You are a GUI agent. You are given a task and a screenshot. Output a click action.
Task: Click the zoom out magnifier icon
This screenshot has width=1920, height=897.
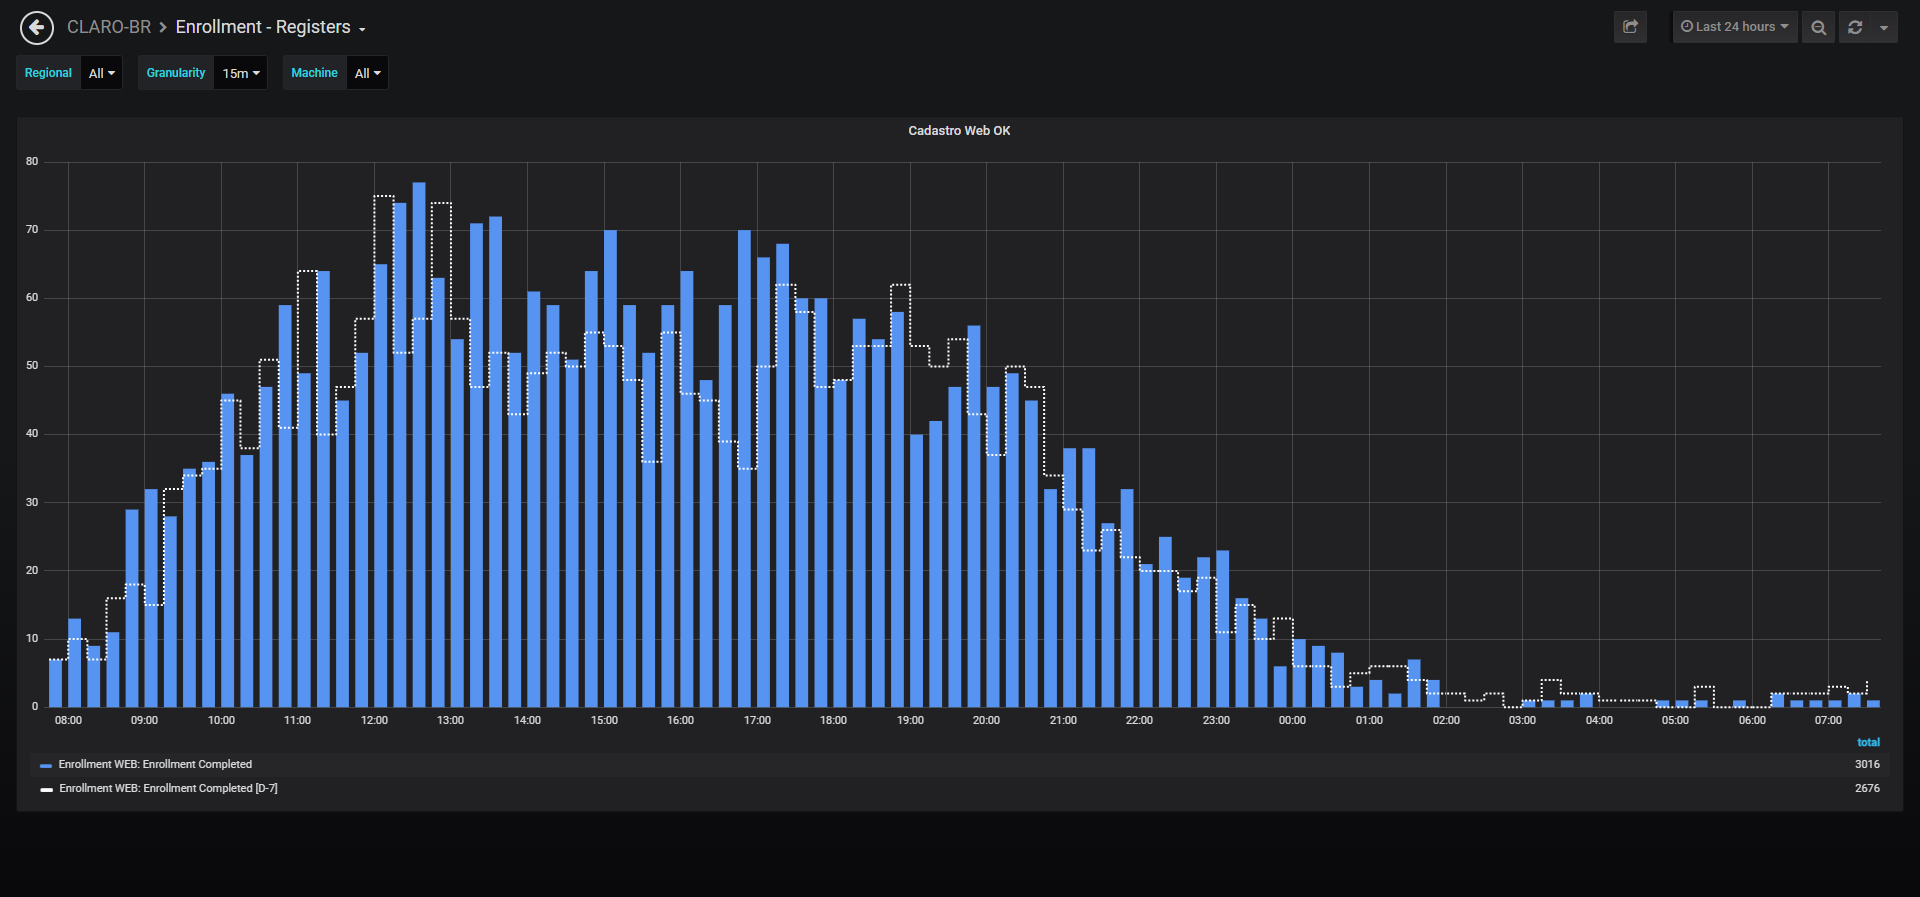pyautogui.click(x=1818, y=27)
